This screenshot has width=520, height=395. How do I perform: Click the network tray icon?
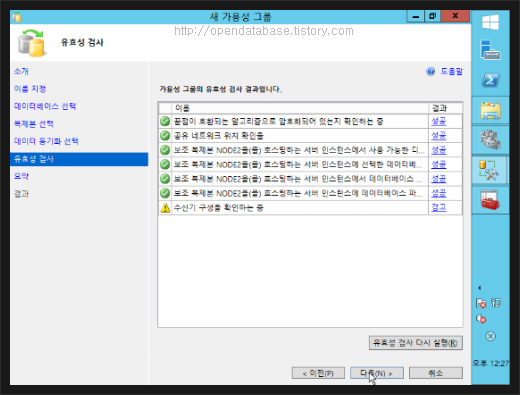point(496,303)
